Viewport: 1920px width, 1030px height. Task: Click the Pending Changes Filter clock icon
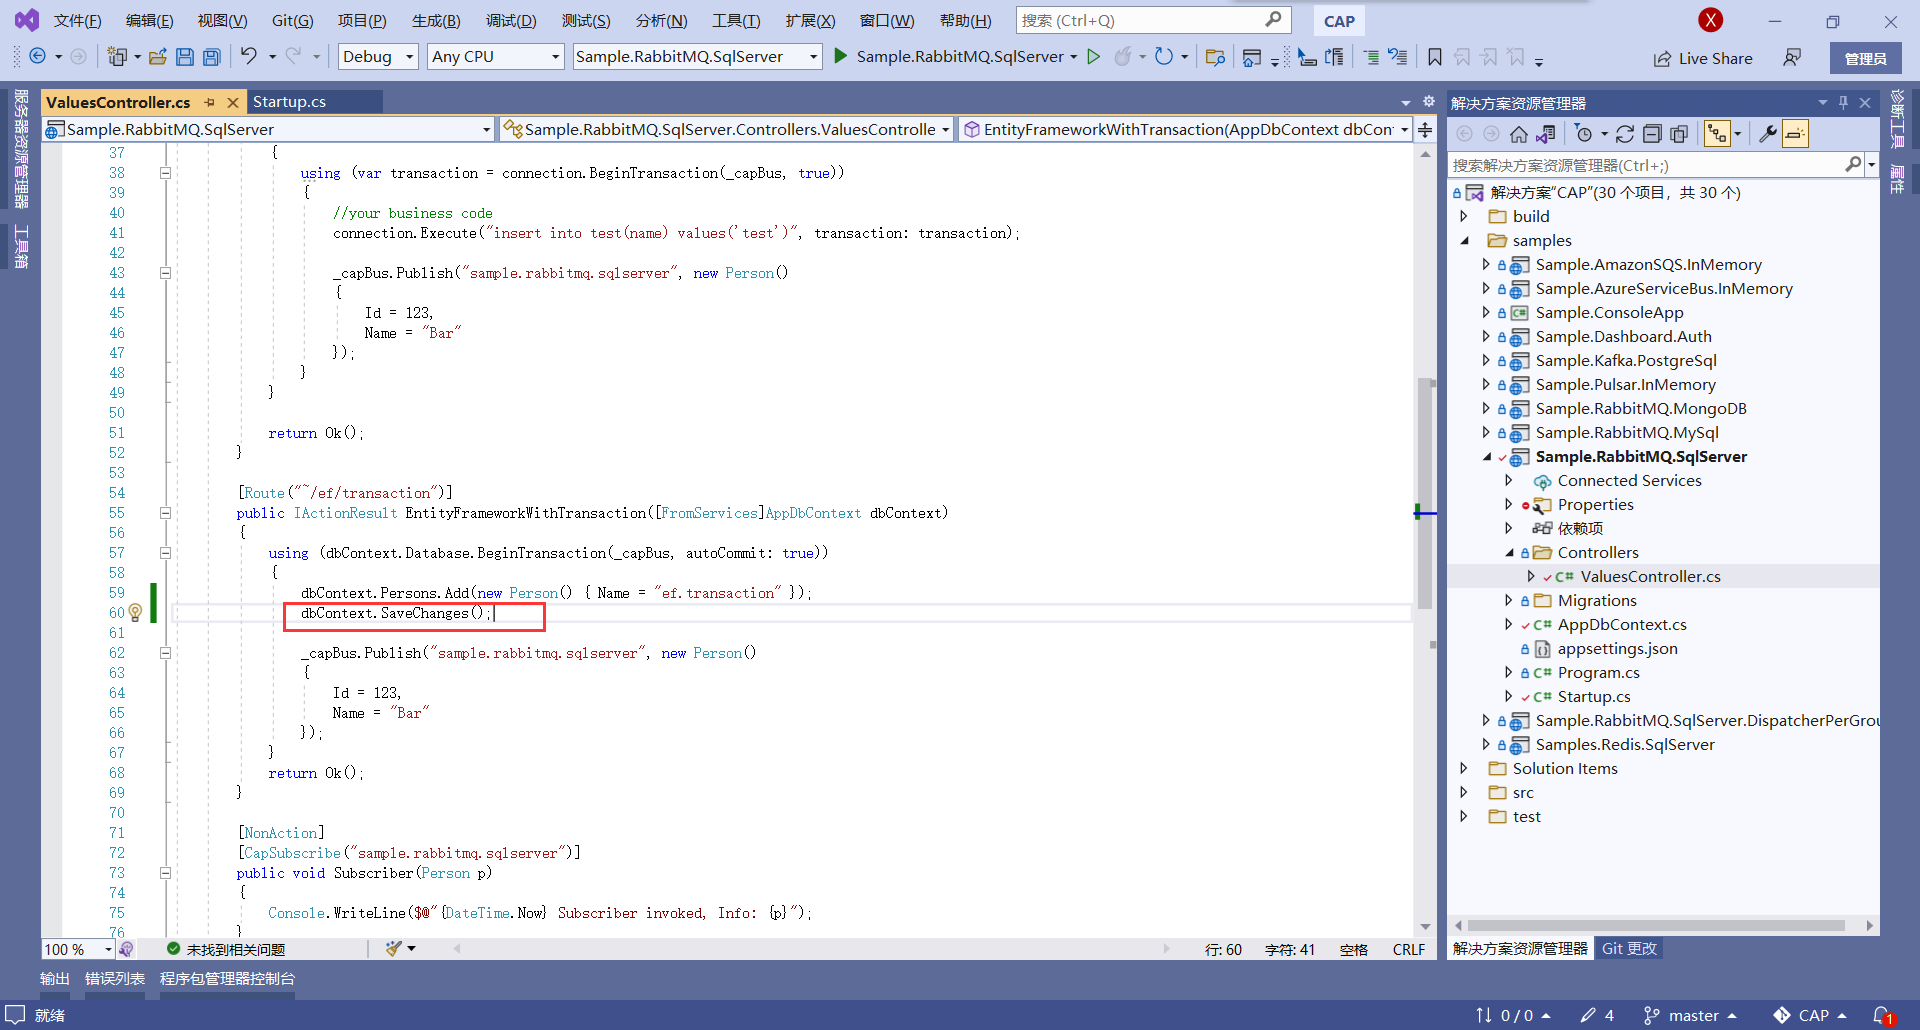[x=1583, y=134]
